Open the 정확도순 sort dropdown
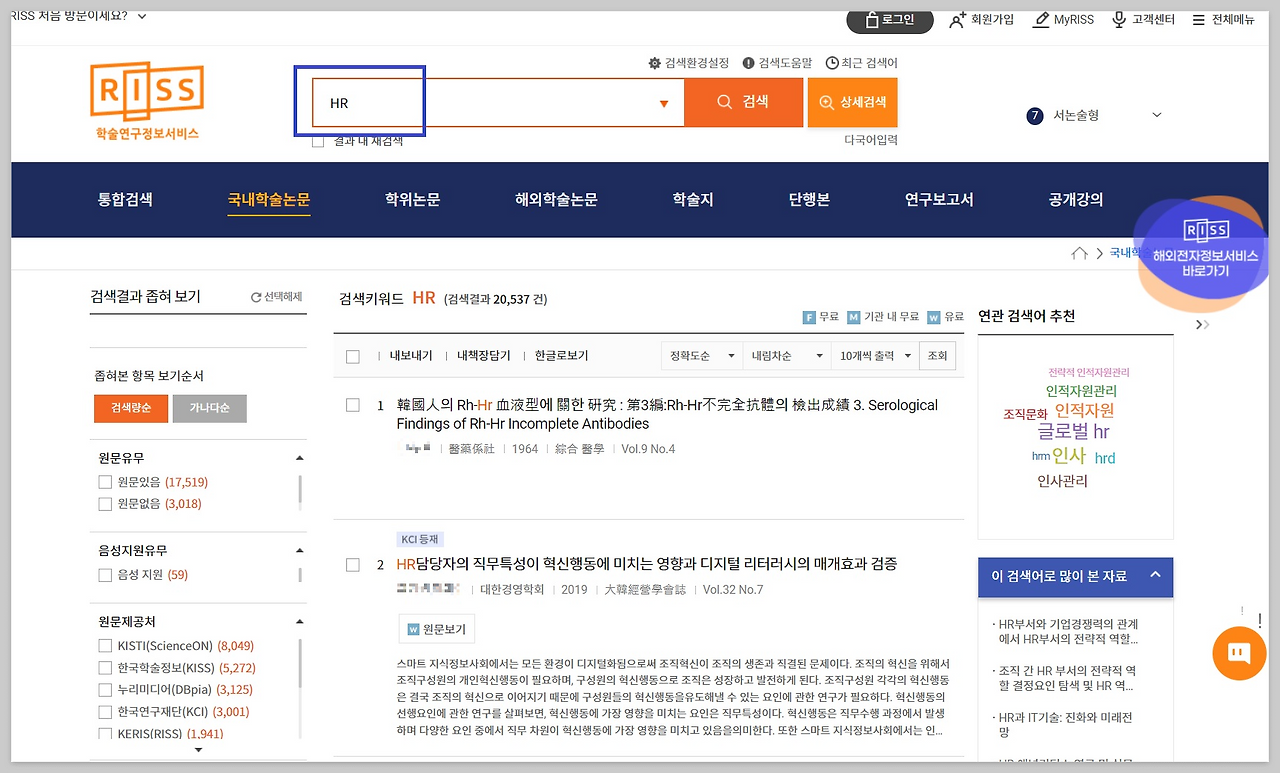 click(x=701, y=355)
